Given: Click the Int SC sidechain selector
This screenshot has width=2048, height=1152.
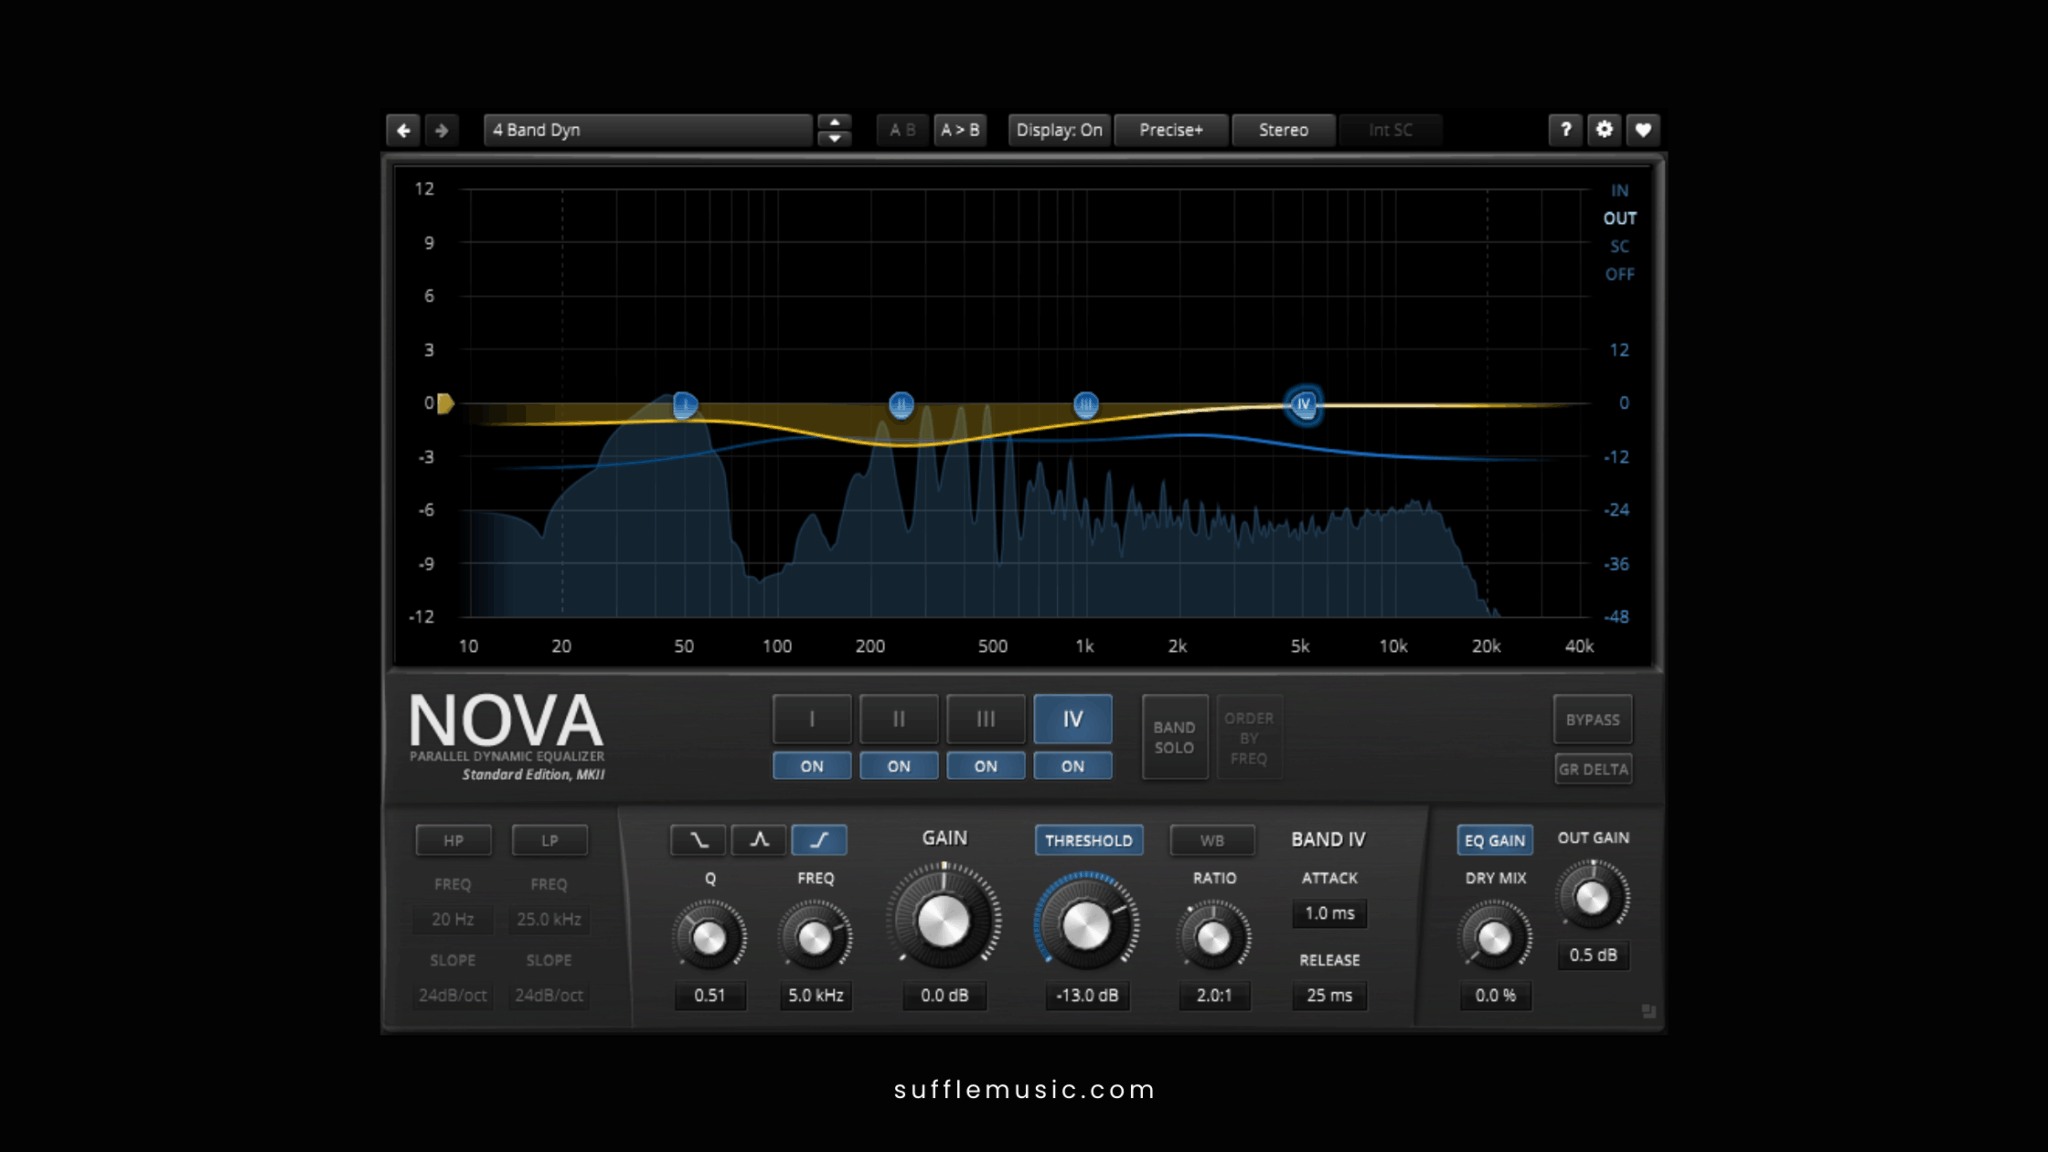Looking at the screenshot, I should [1390, 130].
